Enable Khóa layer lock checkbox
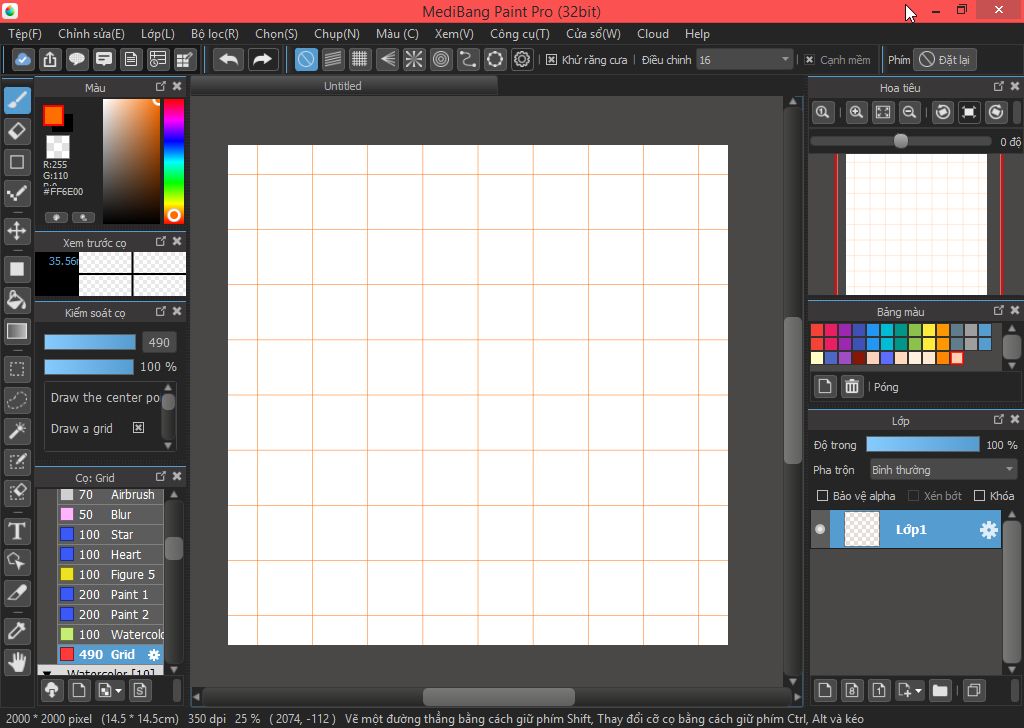Image resolution: width=1024 pixels, height=728 pixels. (x=979, y=496)
